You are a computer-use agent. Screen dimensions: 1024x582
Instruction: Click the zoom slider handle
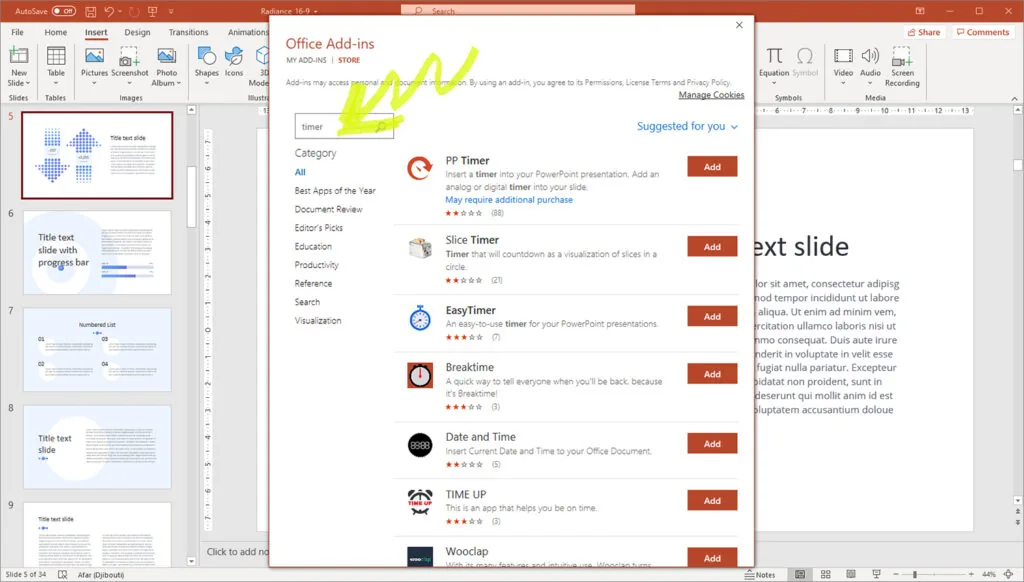[915, 574]
